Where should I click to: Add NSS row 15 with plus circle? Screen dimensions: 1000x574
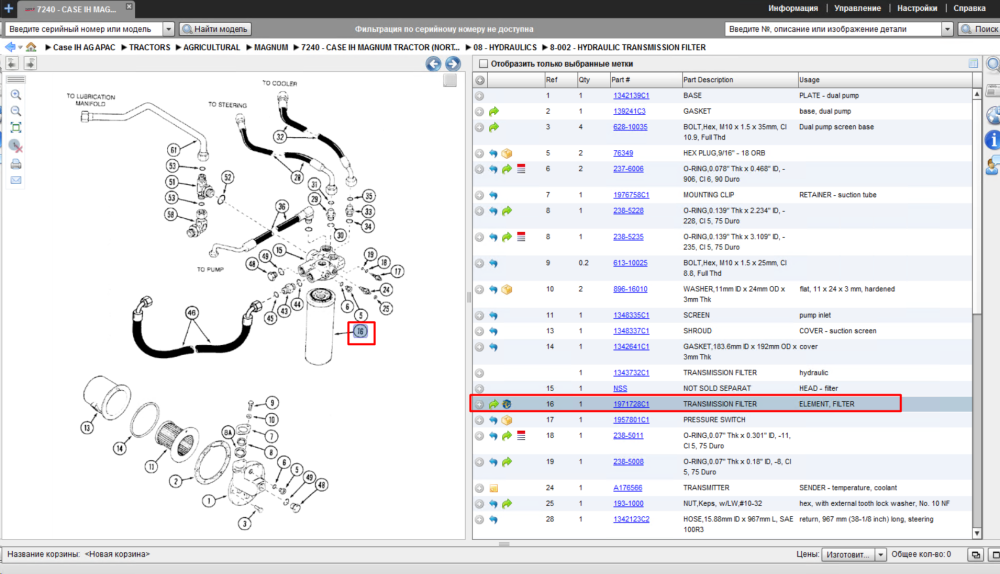480,389
